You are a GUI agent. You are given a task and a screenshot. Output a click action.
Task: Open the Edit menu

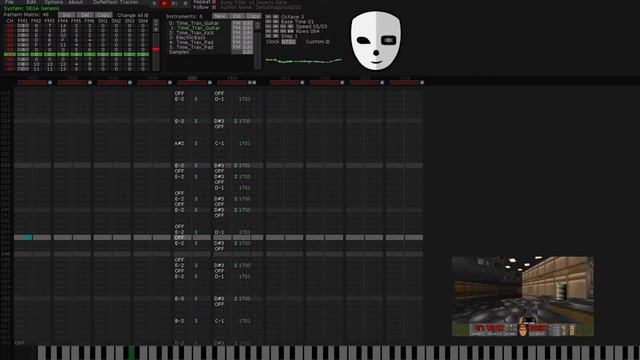pyautogui.click(x=31, y=2)
